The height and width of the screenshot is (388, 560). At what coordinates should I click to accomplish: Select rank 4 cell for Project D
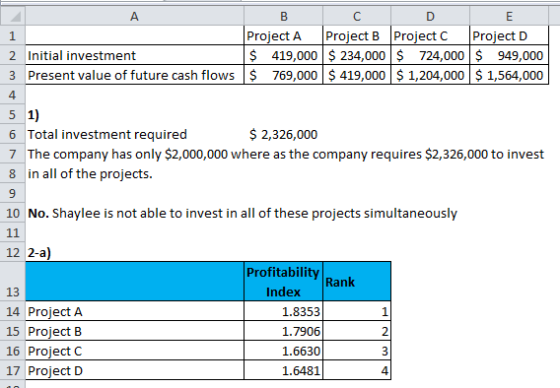coord(356,370)
